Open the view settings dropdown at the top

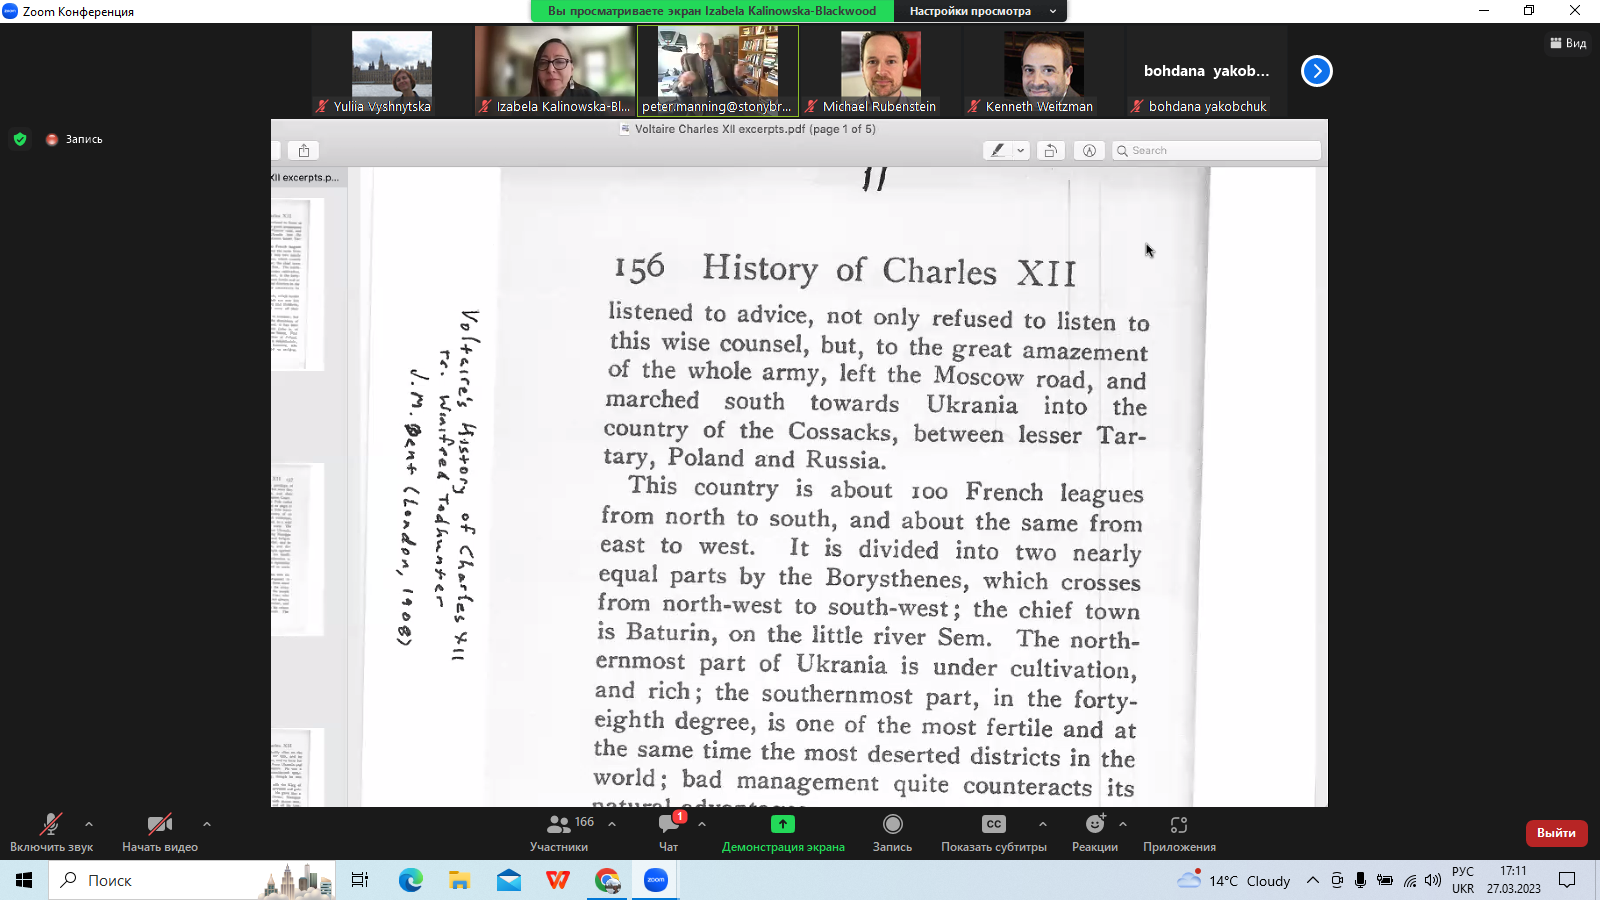pyautogui.click(x=982, y=11)
